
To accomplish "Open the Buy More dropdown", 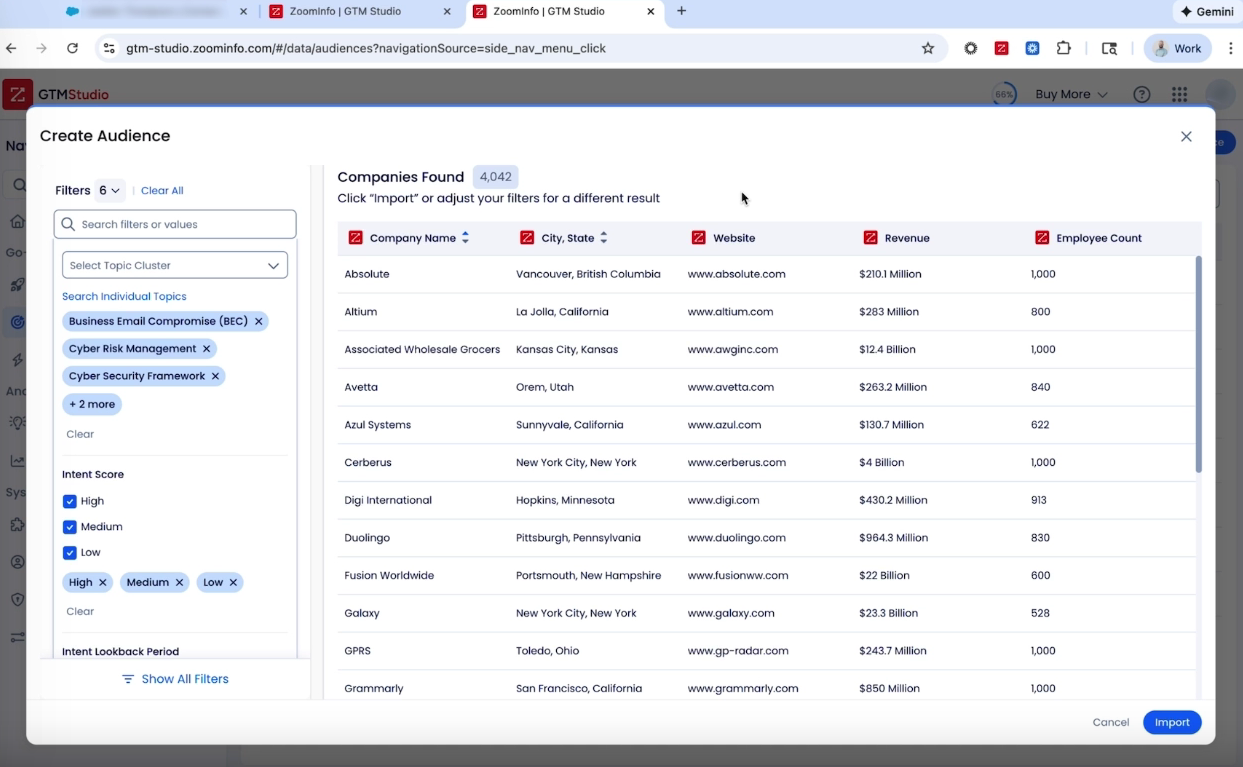I will point(1071,94).
